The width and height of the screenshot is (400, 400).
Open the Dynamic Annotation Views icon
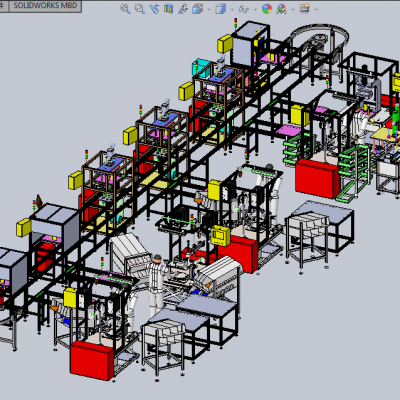(x=183, y=9)
